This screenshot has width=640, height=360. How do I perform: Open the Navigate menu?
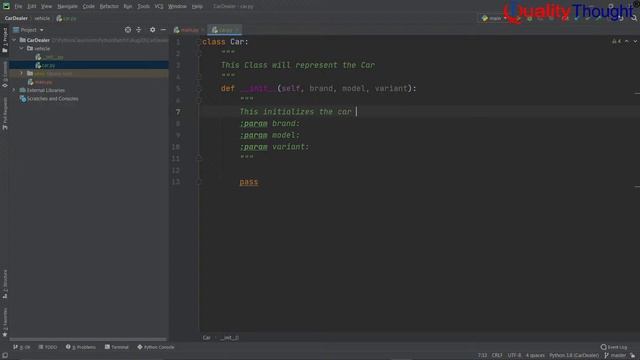tap(67, 7)
